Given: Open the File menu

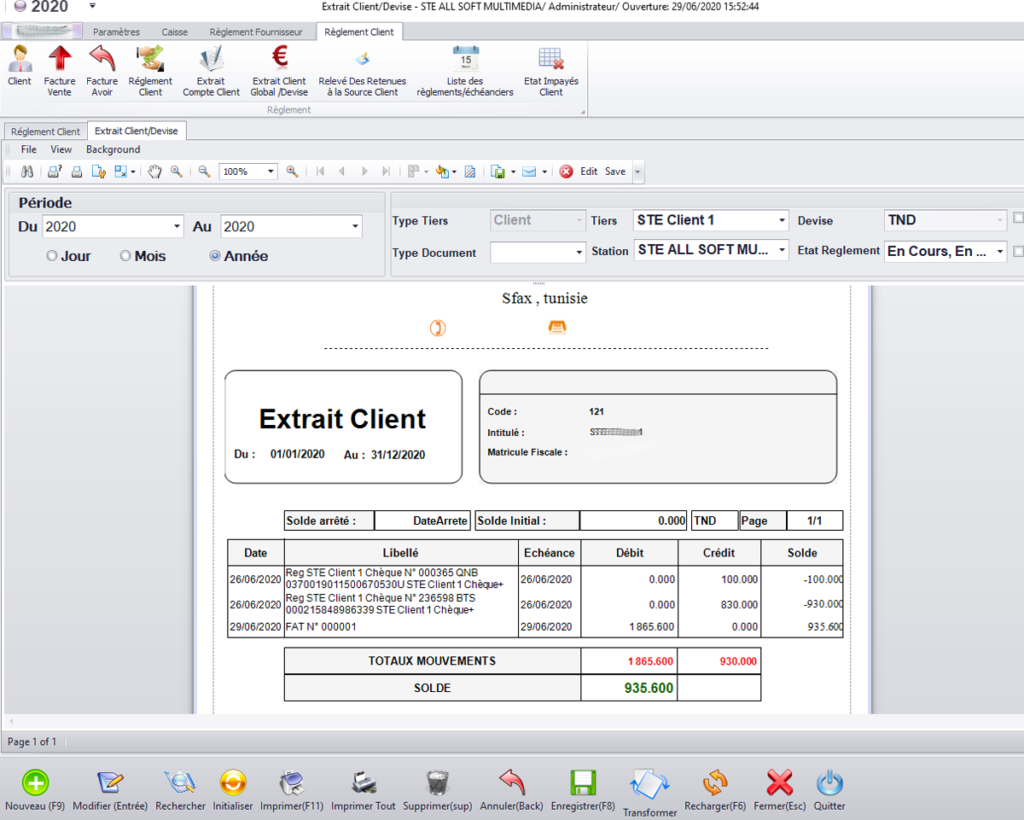Looking at the screenshot, I should coord(29,150).
